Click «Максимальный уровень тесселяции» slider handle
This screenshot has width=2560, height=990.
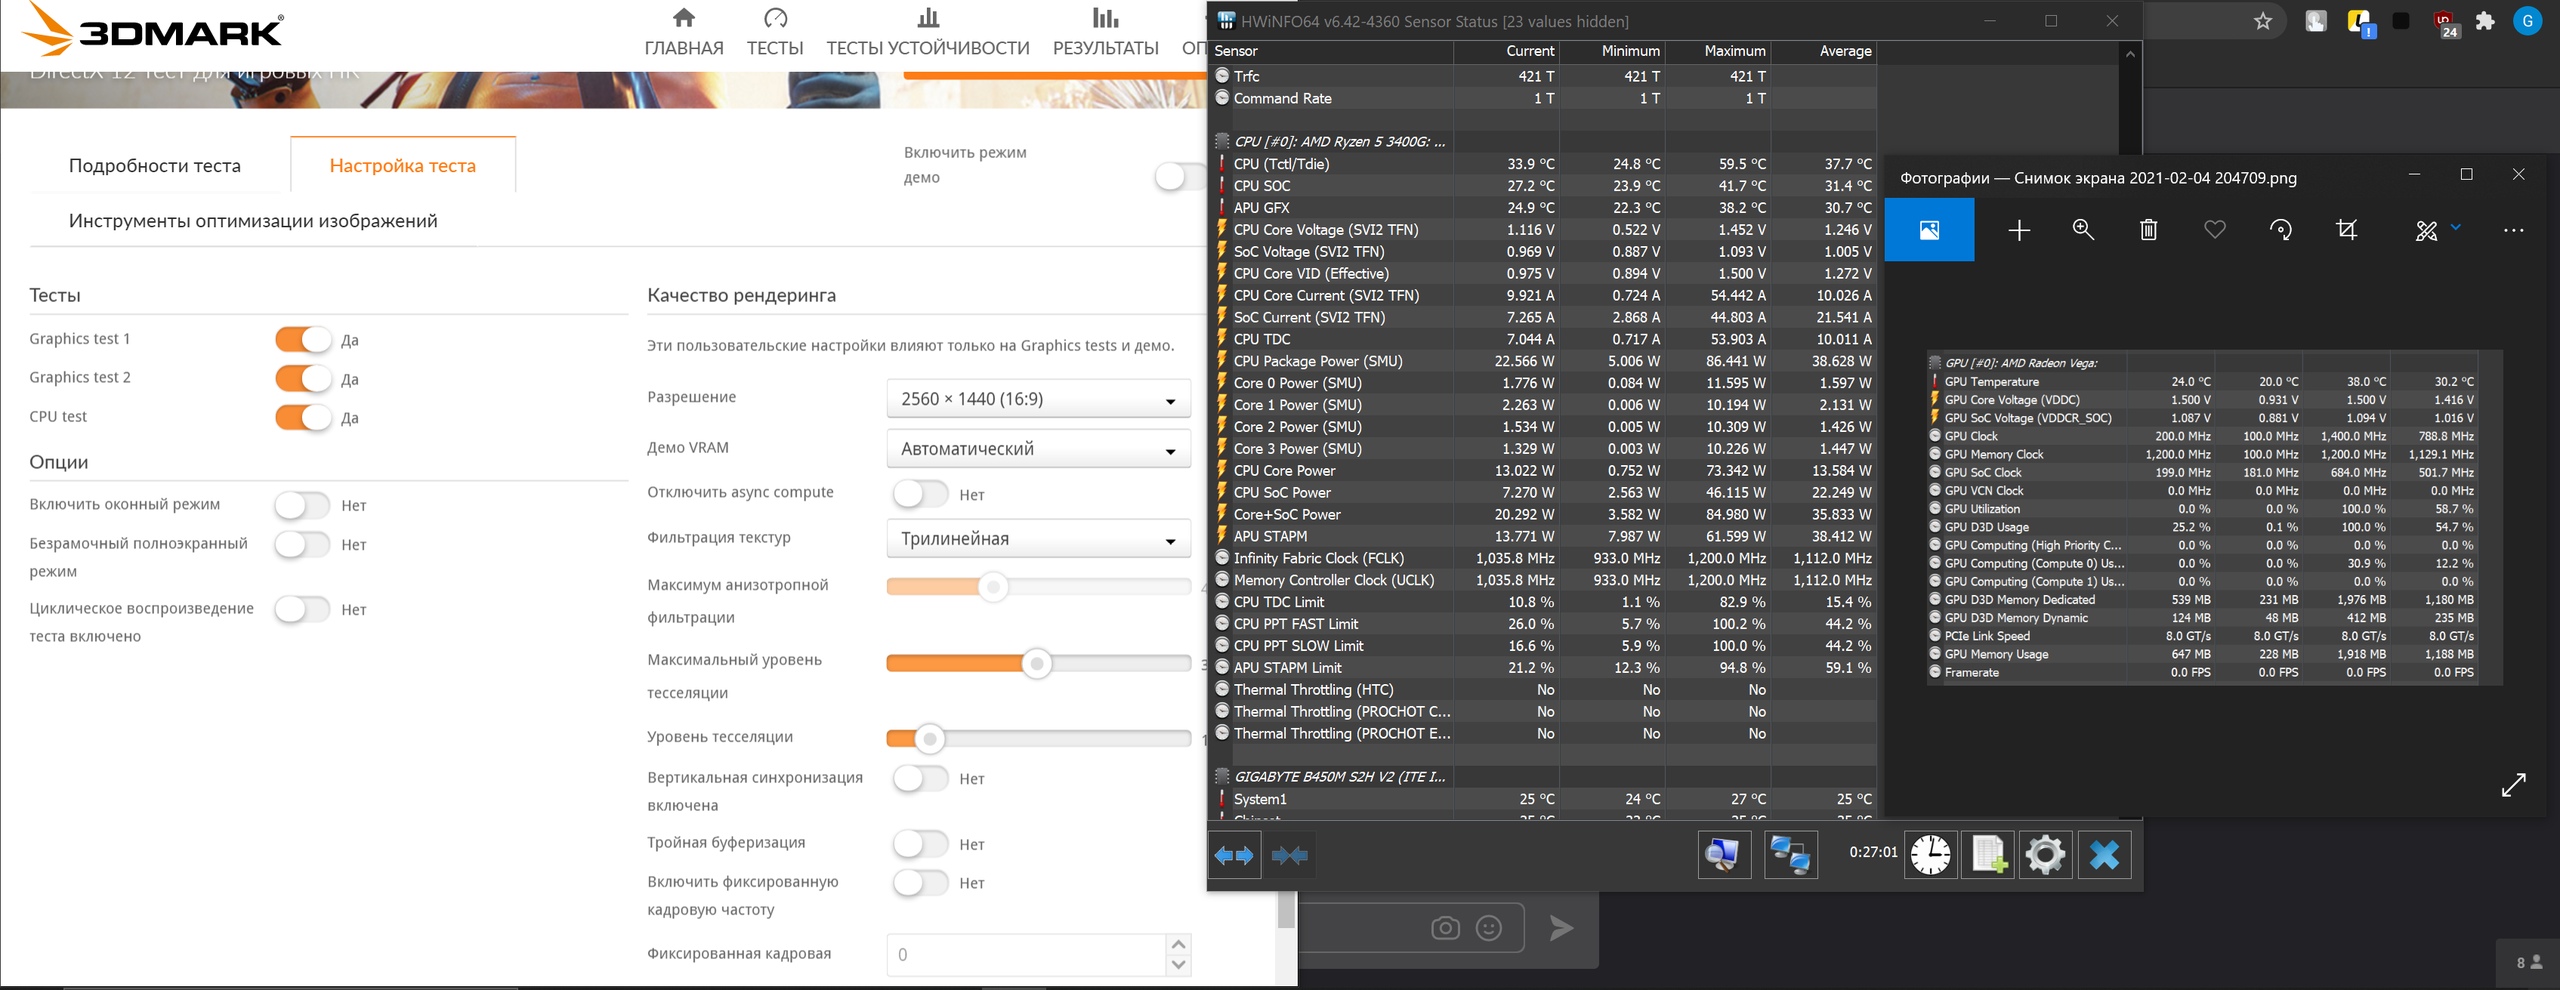coord(1037,663)
